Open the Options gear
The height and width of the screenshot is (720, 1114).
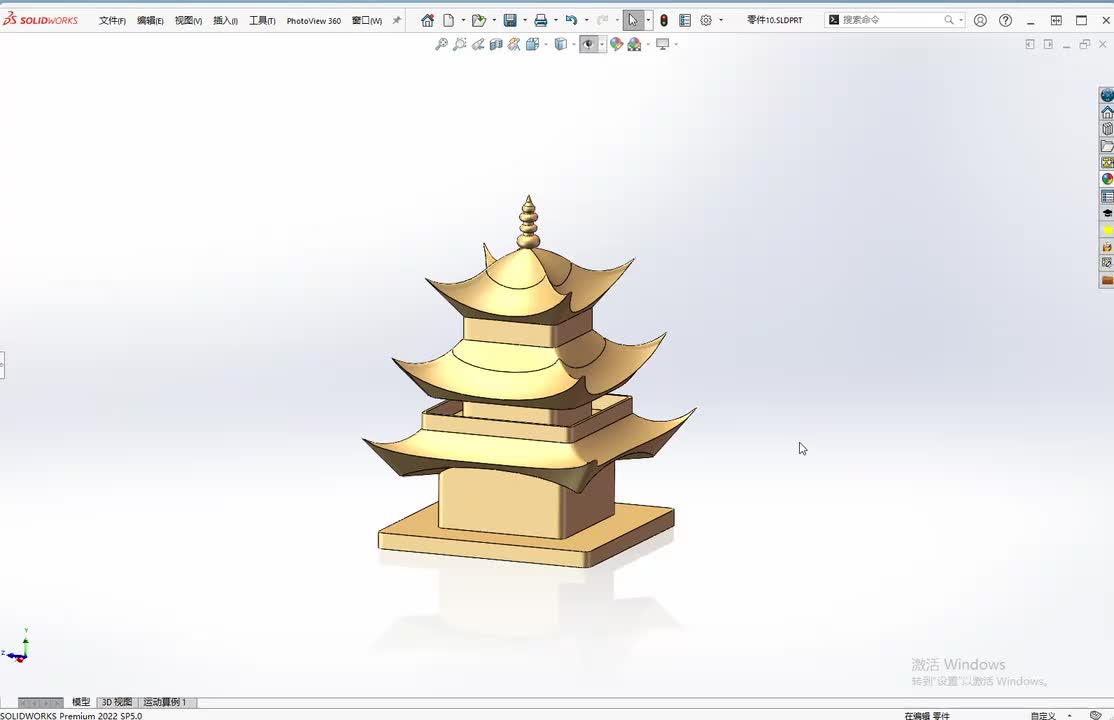705,21
